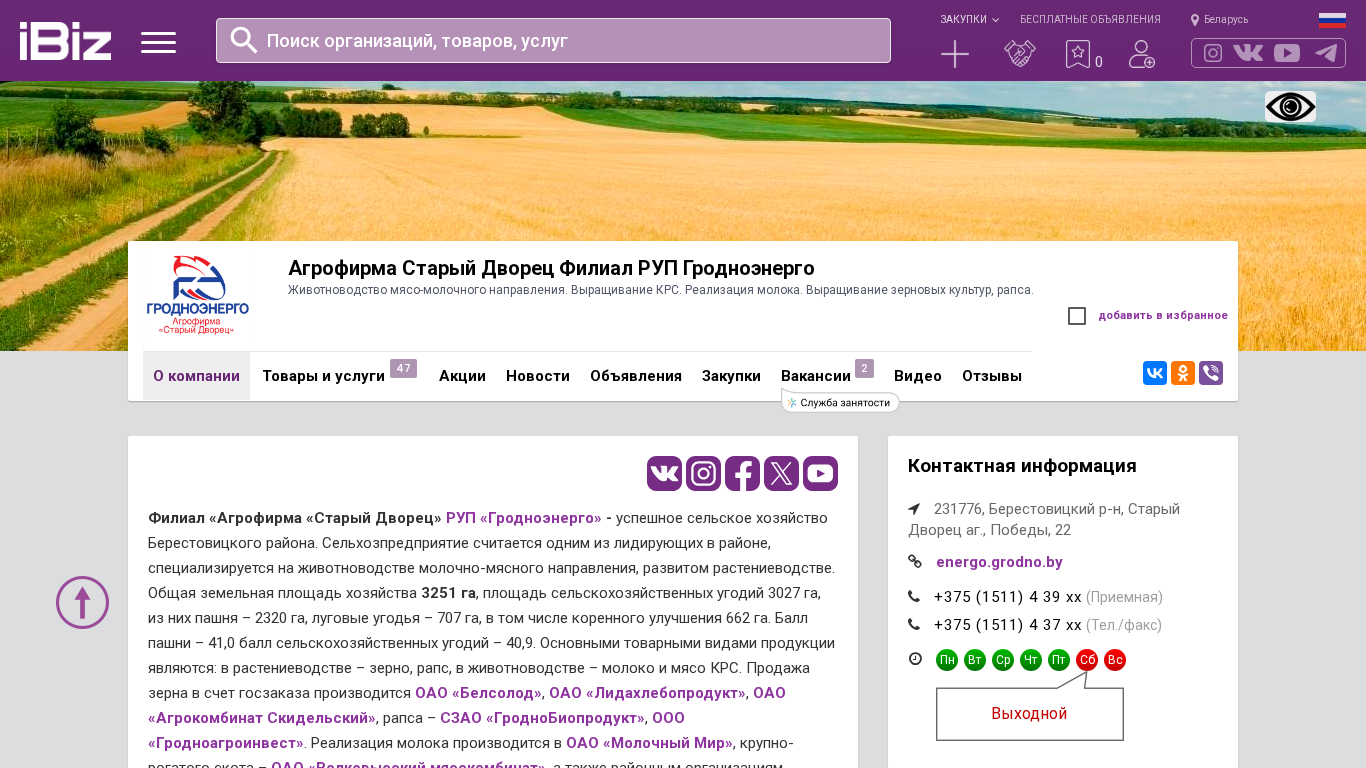The image size is (1366, 768).
Task: Open the header VK icon
Action: click(1248, 53)
